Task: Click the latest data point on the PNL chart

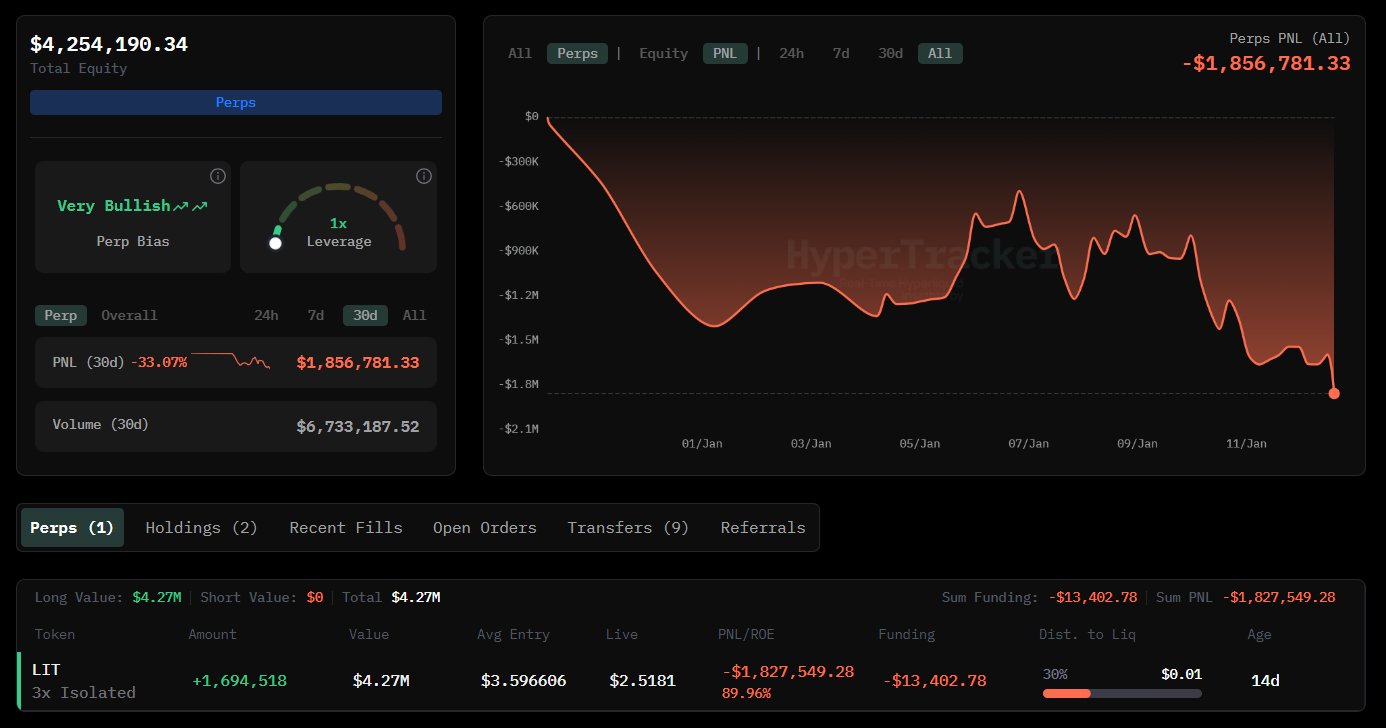Action: click(1333, 393)
